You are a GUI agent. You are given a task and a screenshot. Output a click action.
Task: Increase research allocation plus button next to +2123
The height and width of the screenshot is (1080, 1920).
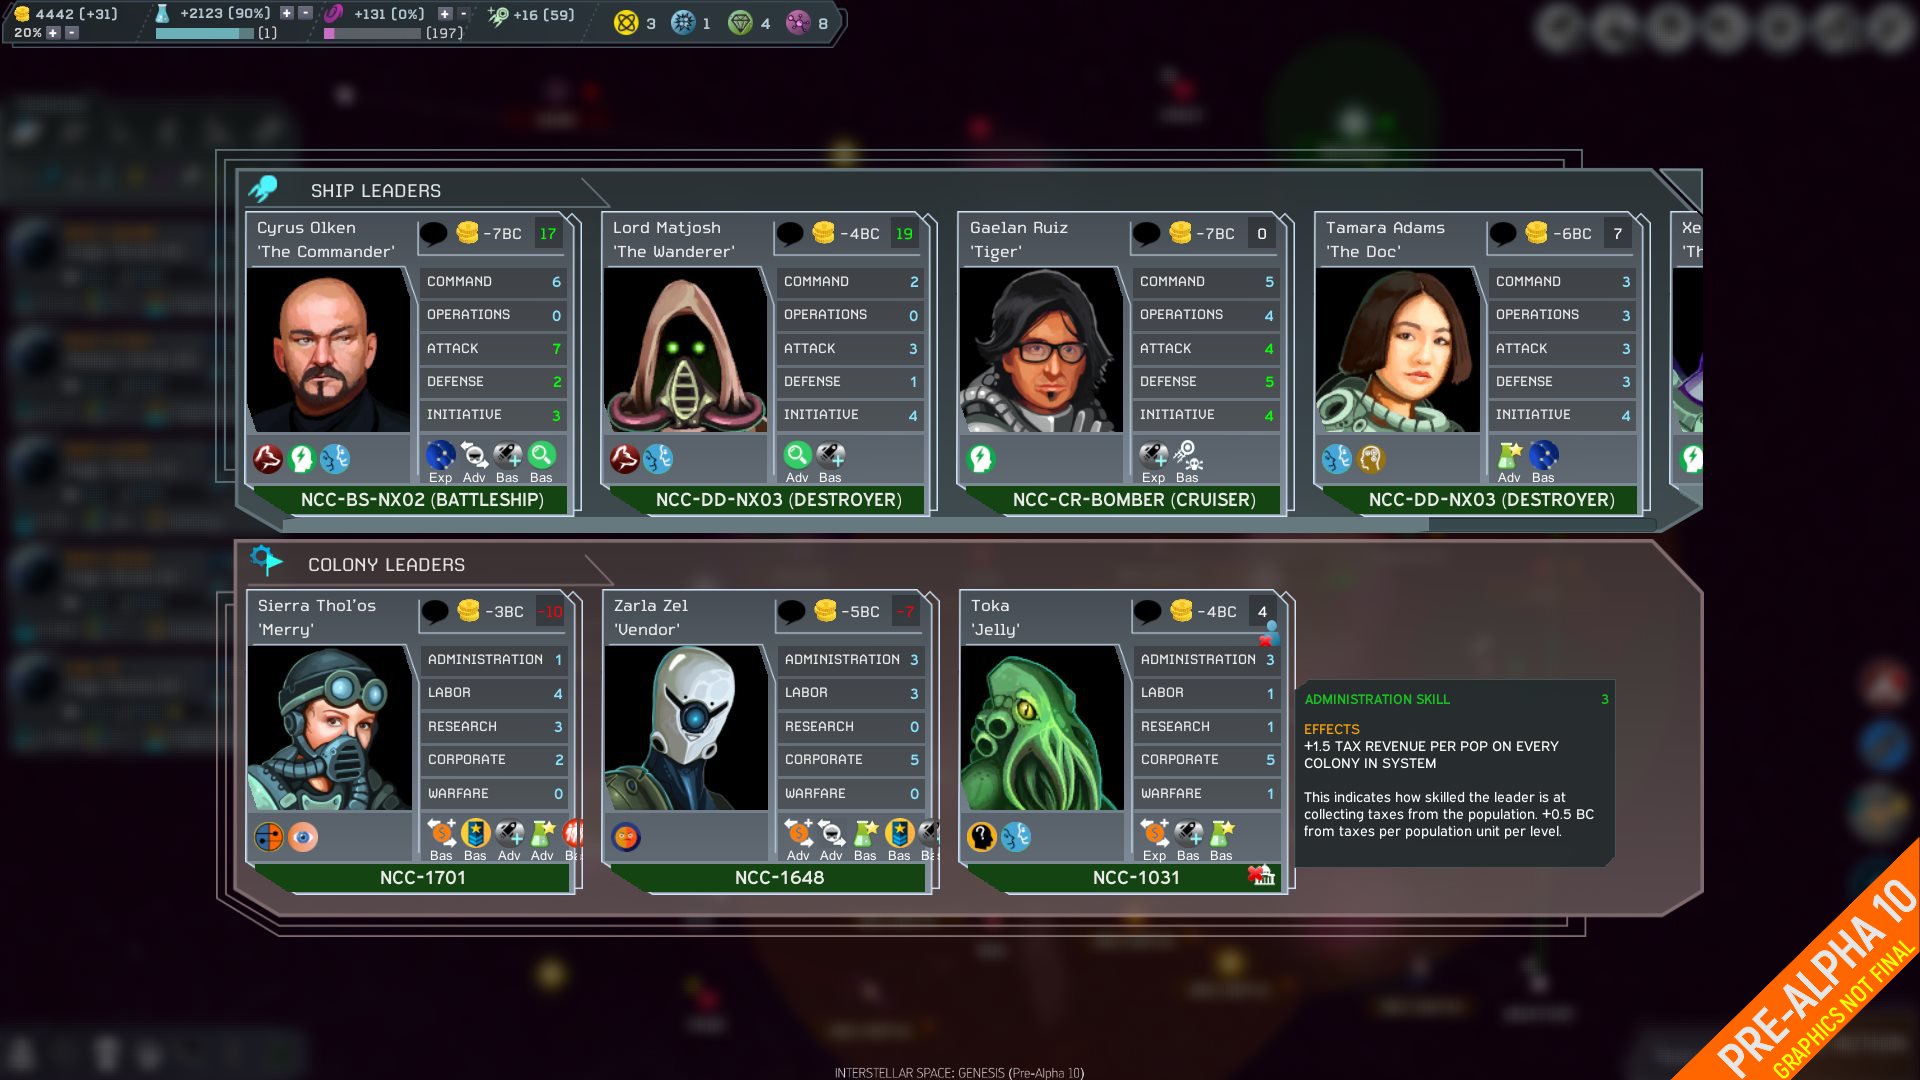click(x=287, y=14)
